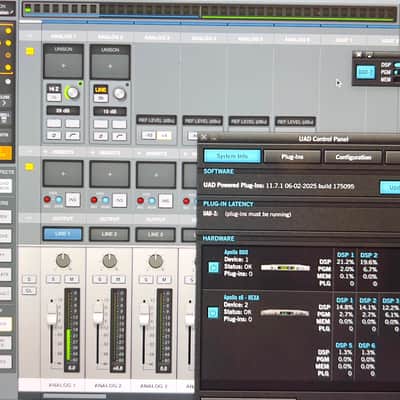This screenshot has height=400, width=400.
Task: Toggle the Apollo Device 2 enable button
Action: pos(213,313)
